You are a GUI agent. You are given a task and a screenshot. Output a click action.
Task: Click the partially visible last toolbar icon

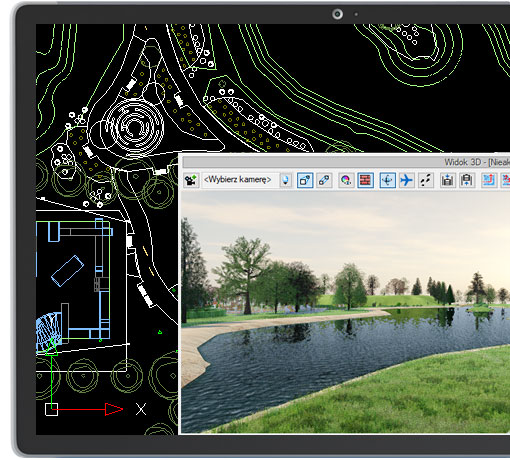(x=505, y=180)
